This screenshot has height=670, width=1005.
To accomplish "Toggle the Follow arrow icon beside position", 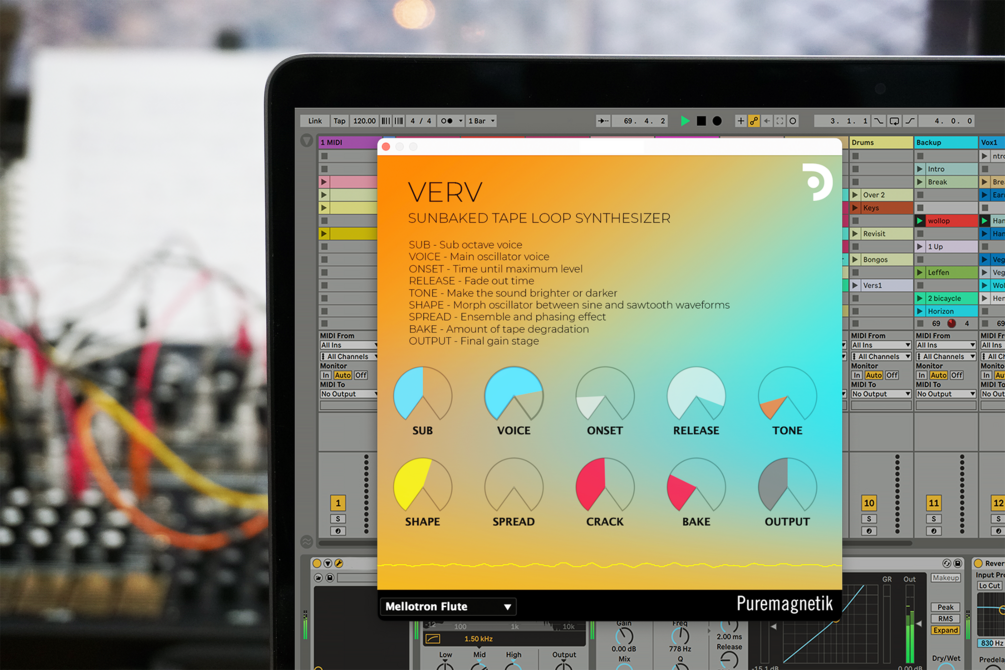I will click(602, 121).
